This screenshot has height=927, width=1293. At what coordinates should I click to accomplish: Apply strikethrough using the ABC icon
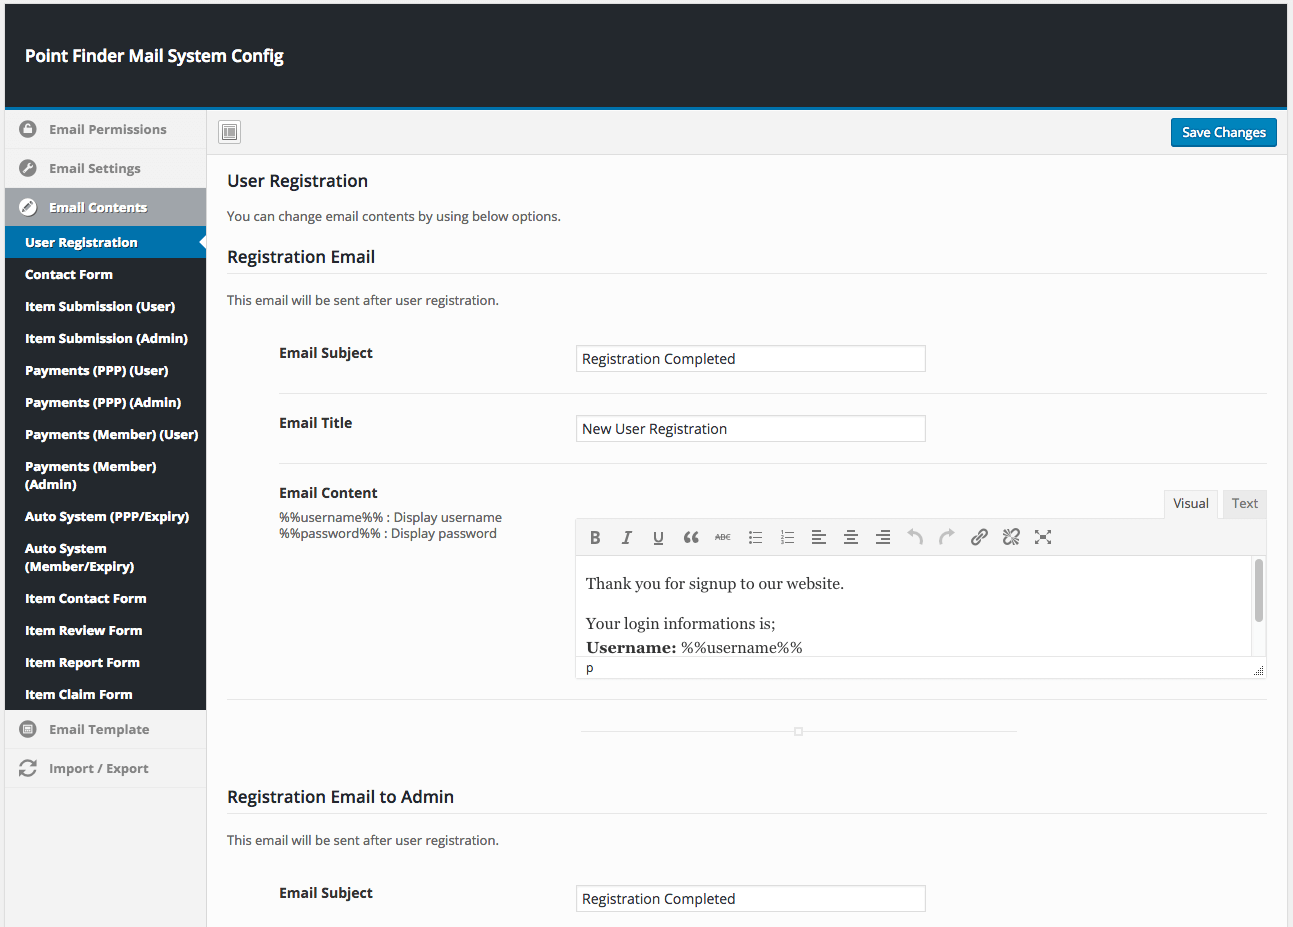tap(723, 538)
